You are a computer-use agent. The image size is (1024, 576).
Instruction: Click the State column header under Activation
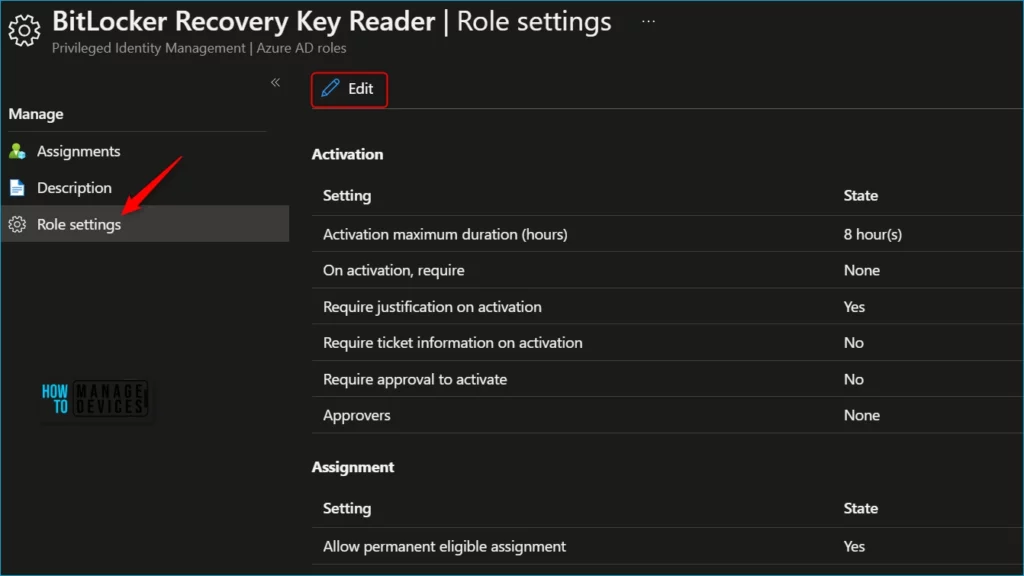(860, 195)
